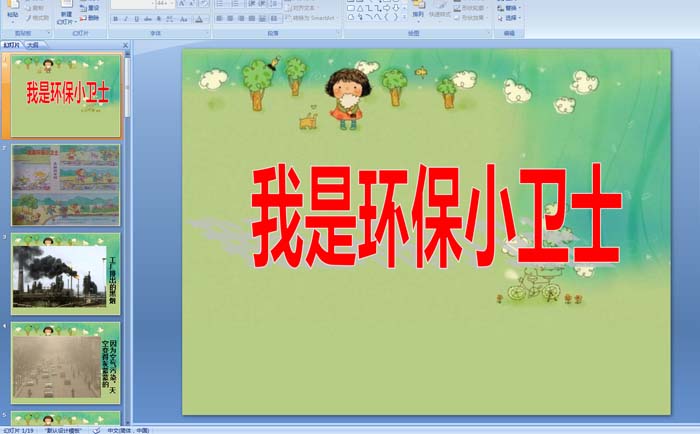Open the Clipboard group dialog launcher
700x434 pixels.
tap(49, 33)
